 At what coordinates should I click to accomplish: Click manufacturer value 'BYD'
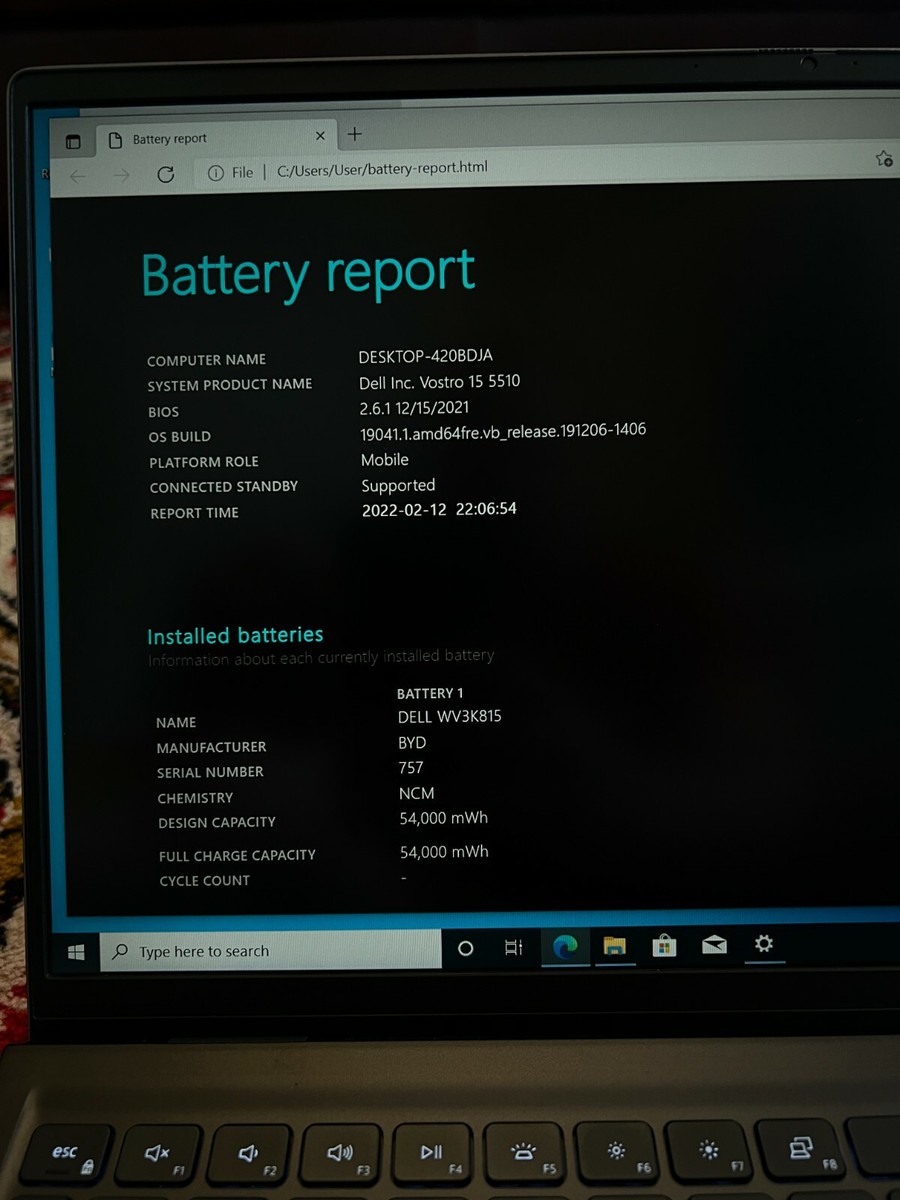coord(412,743)
